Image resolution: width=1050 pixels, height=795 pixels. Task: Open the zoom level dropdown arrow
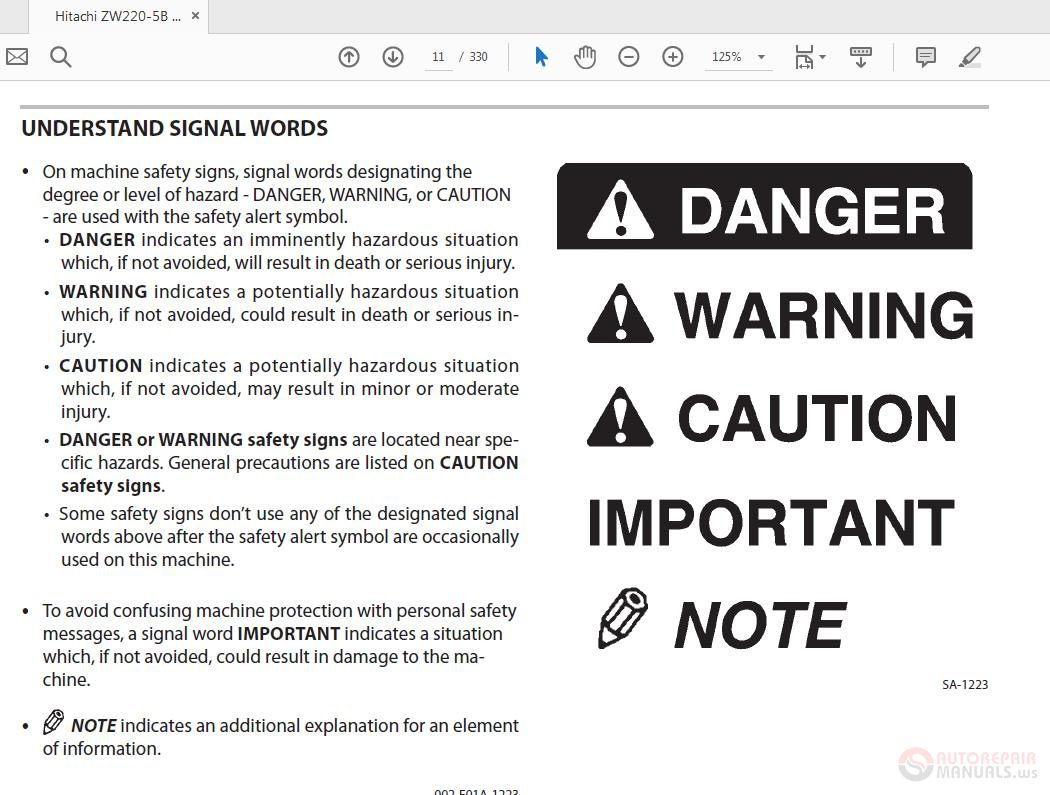pyautogui.click(x=761, y=57)
